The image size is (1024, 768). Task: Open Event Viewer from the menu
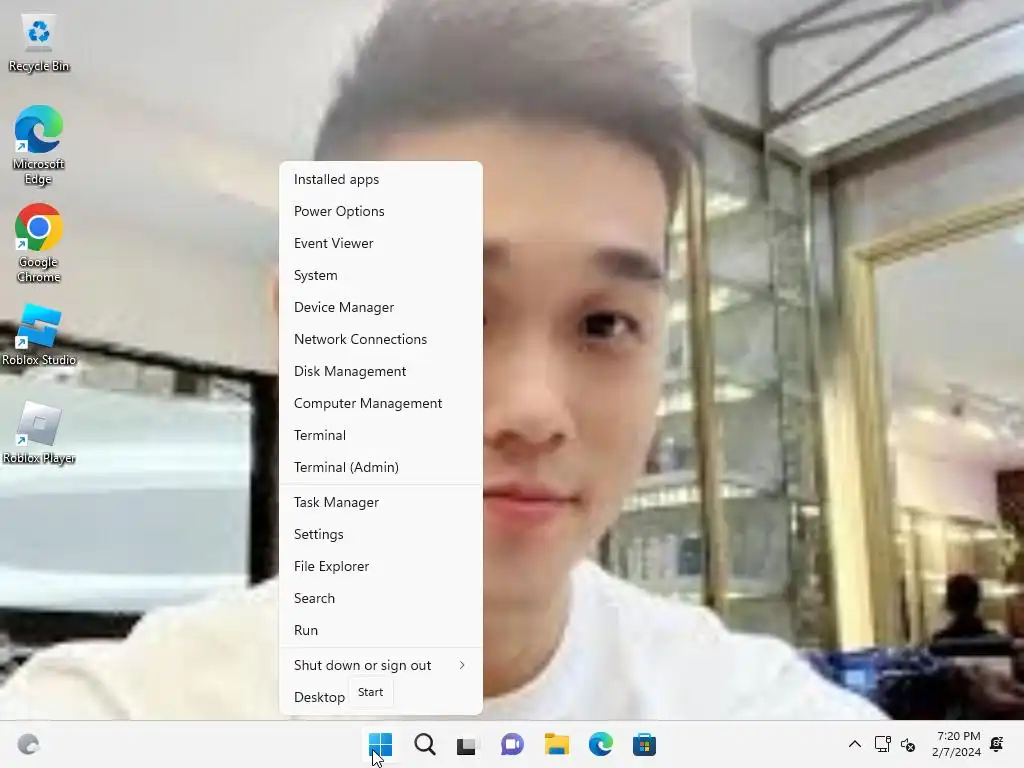pos(381,244)
